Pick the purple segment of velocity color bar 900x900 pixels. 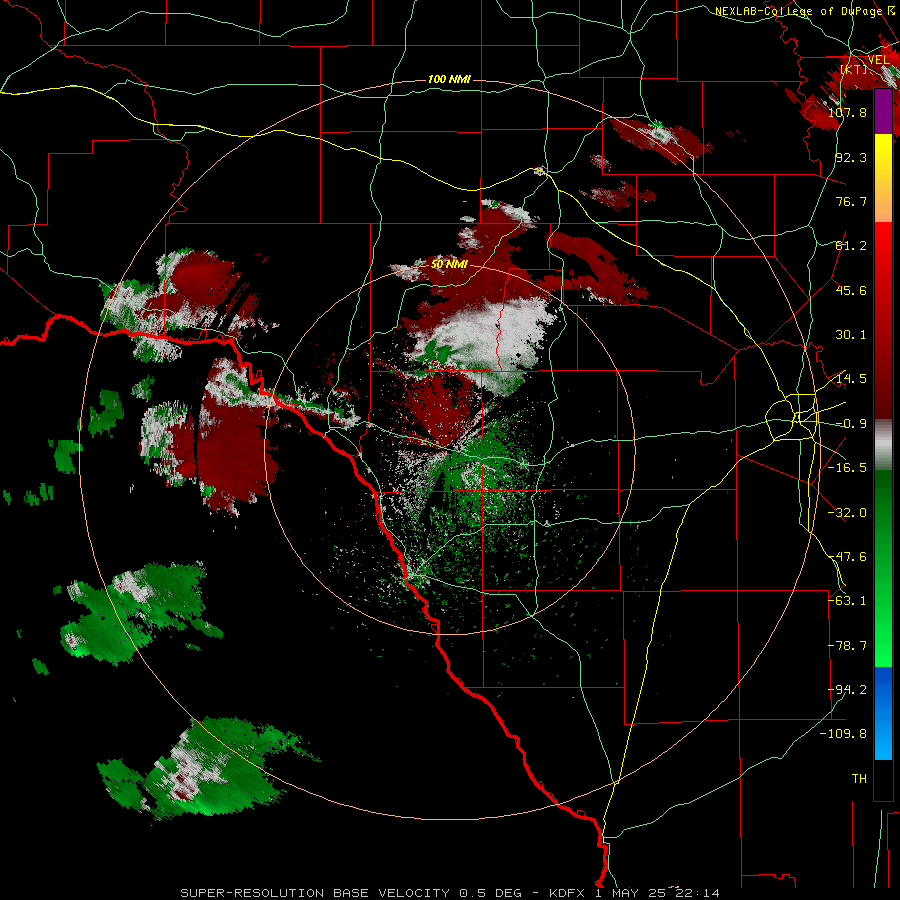883,111
